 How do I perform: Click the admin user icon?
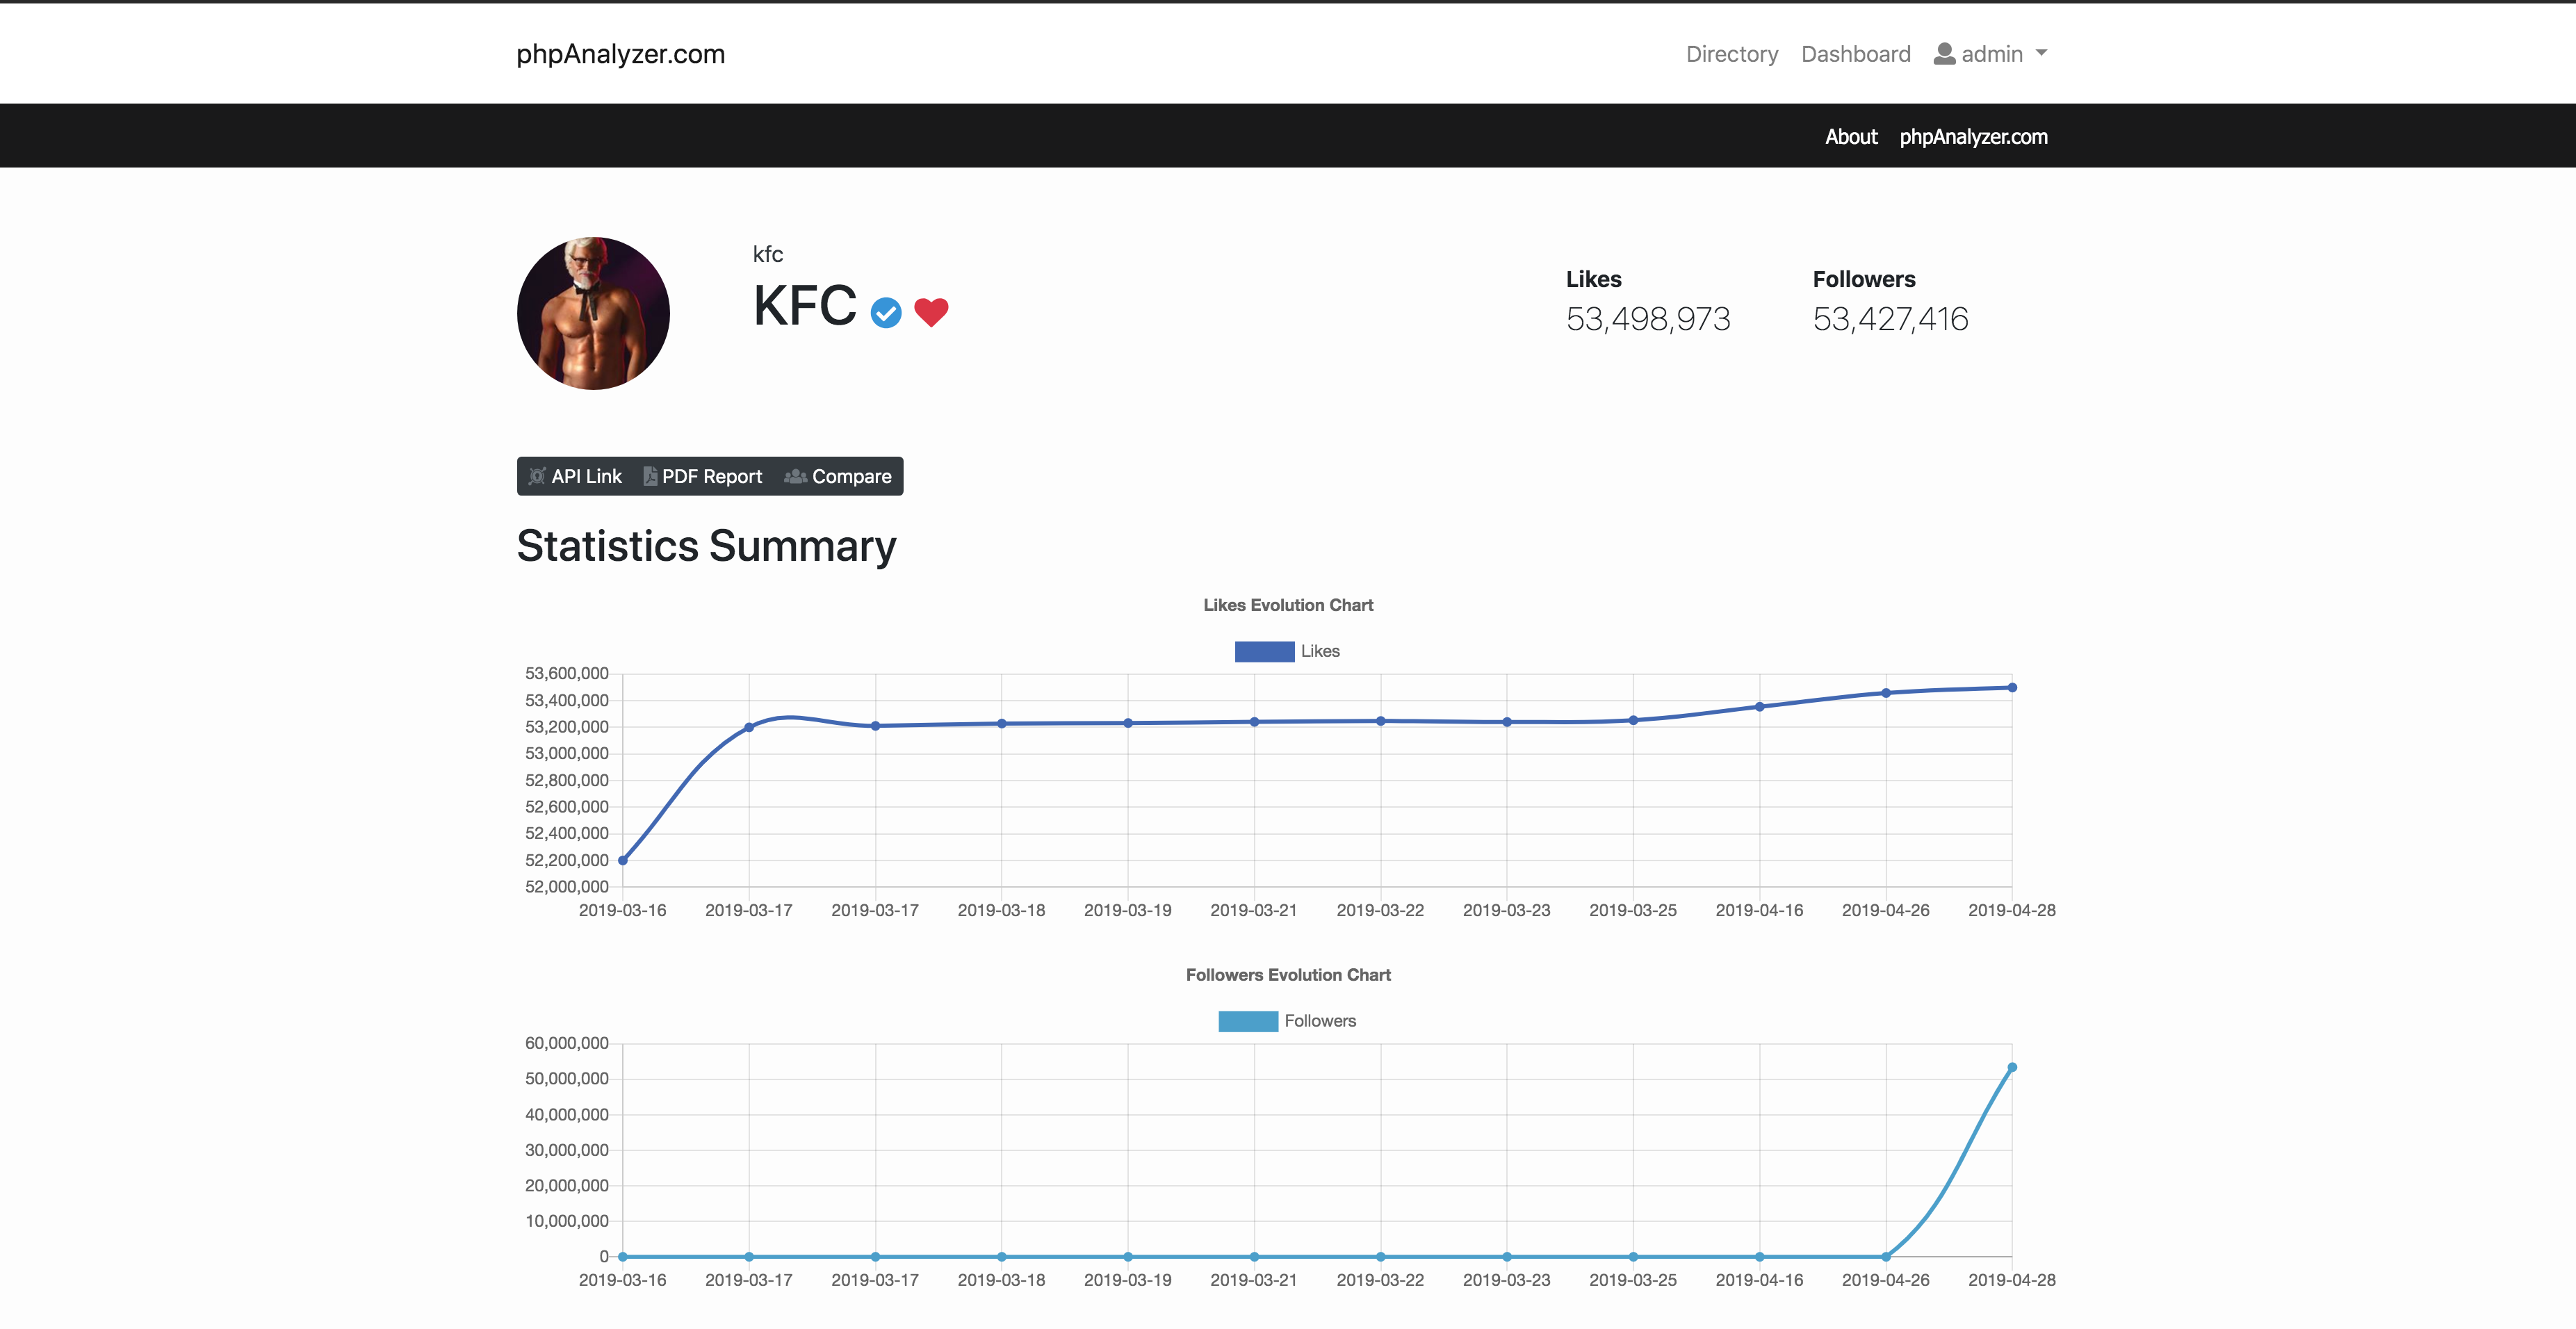[x=1944, y=54]
